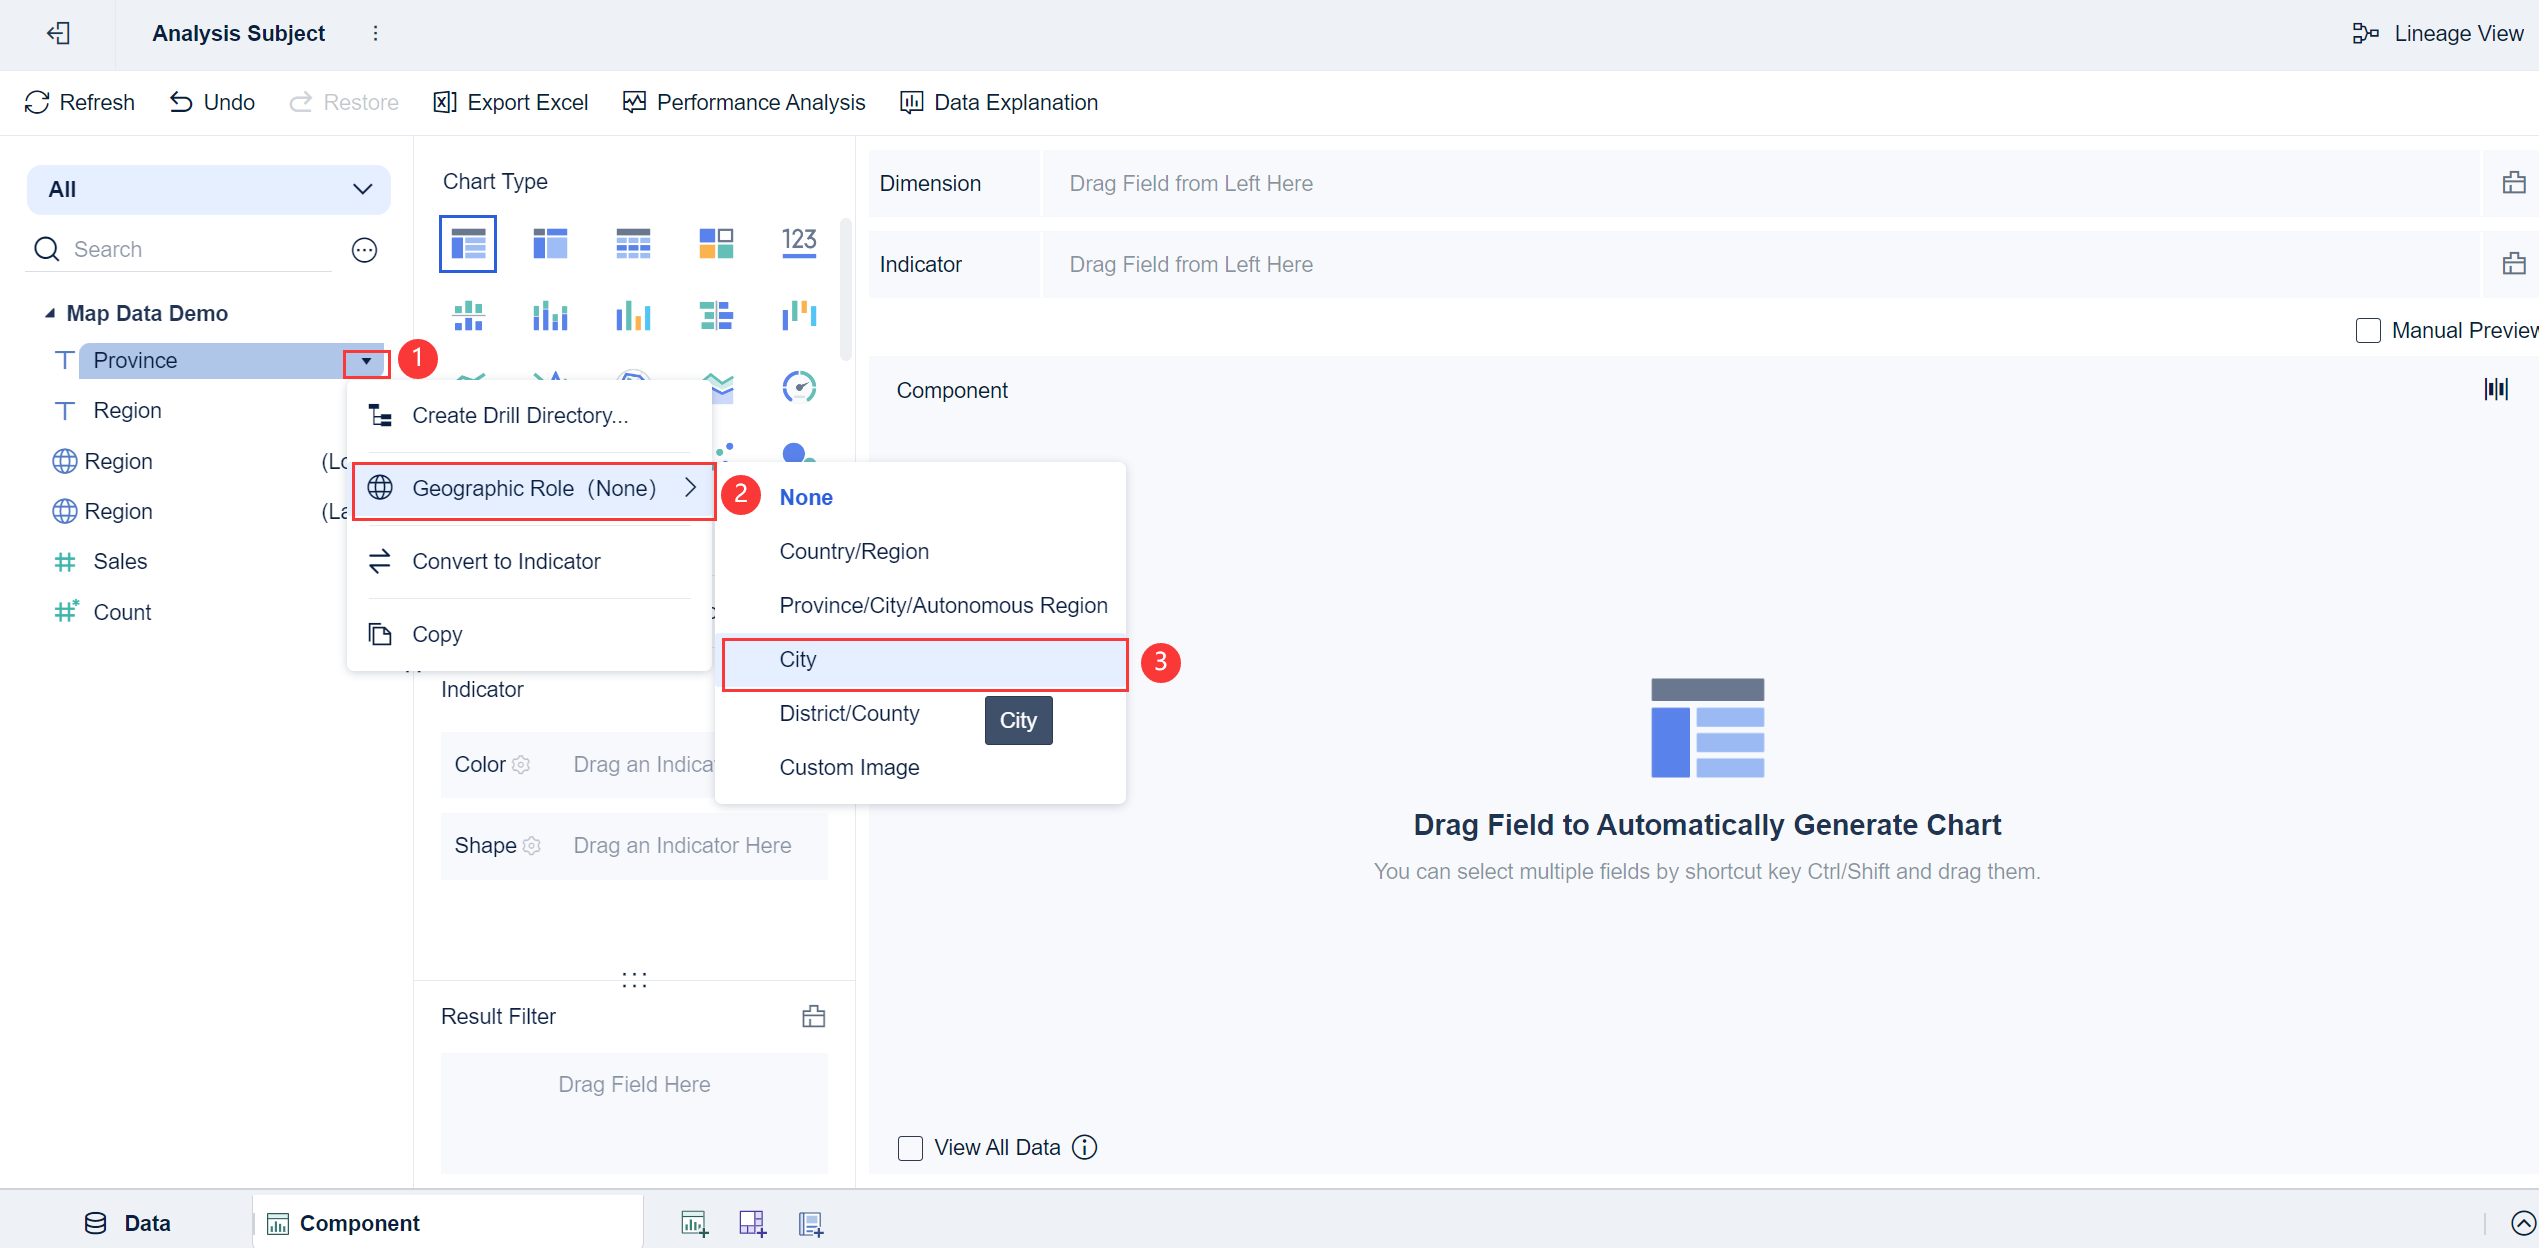Image resolution: width=2539 pixels, height=1248 pixels.
Task: Click Refresh in the toolbar
Action: pyautogui.click(x=80, y=102)
